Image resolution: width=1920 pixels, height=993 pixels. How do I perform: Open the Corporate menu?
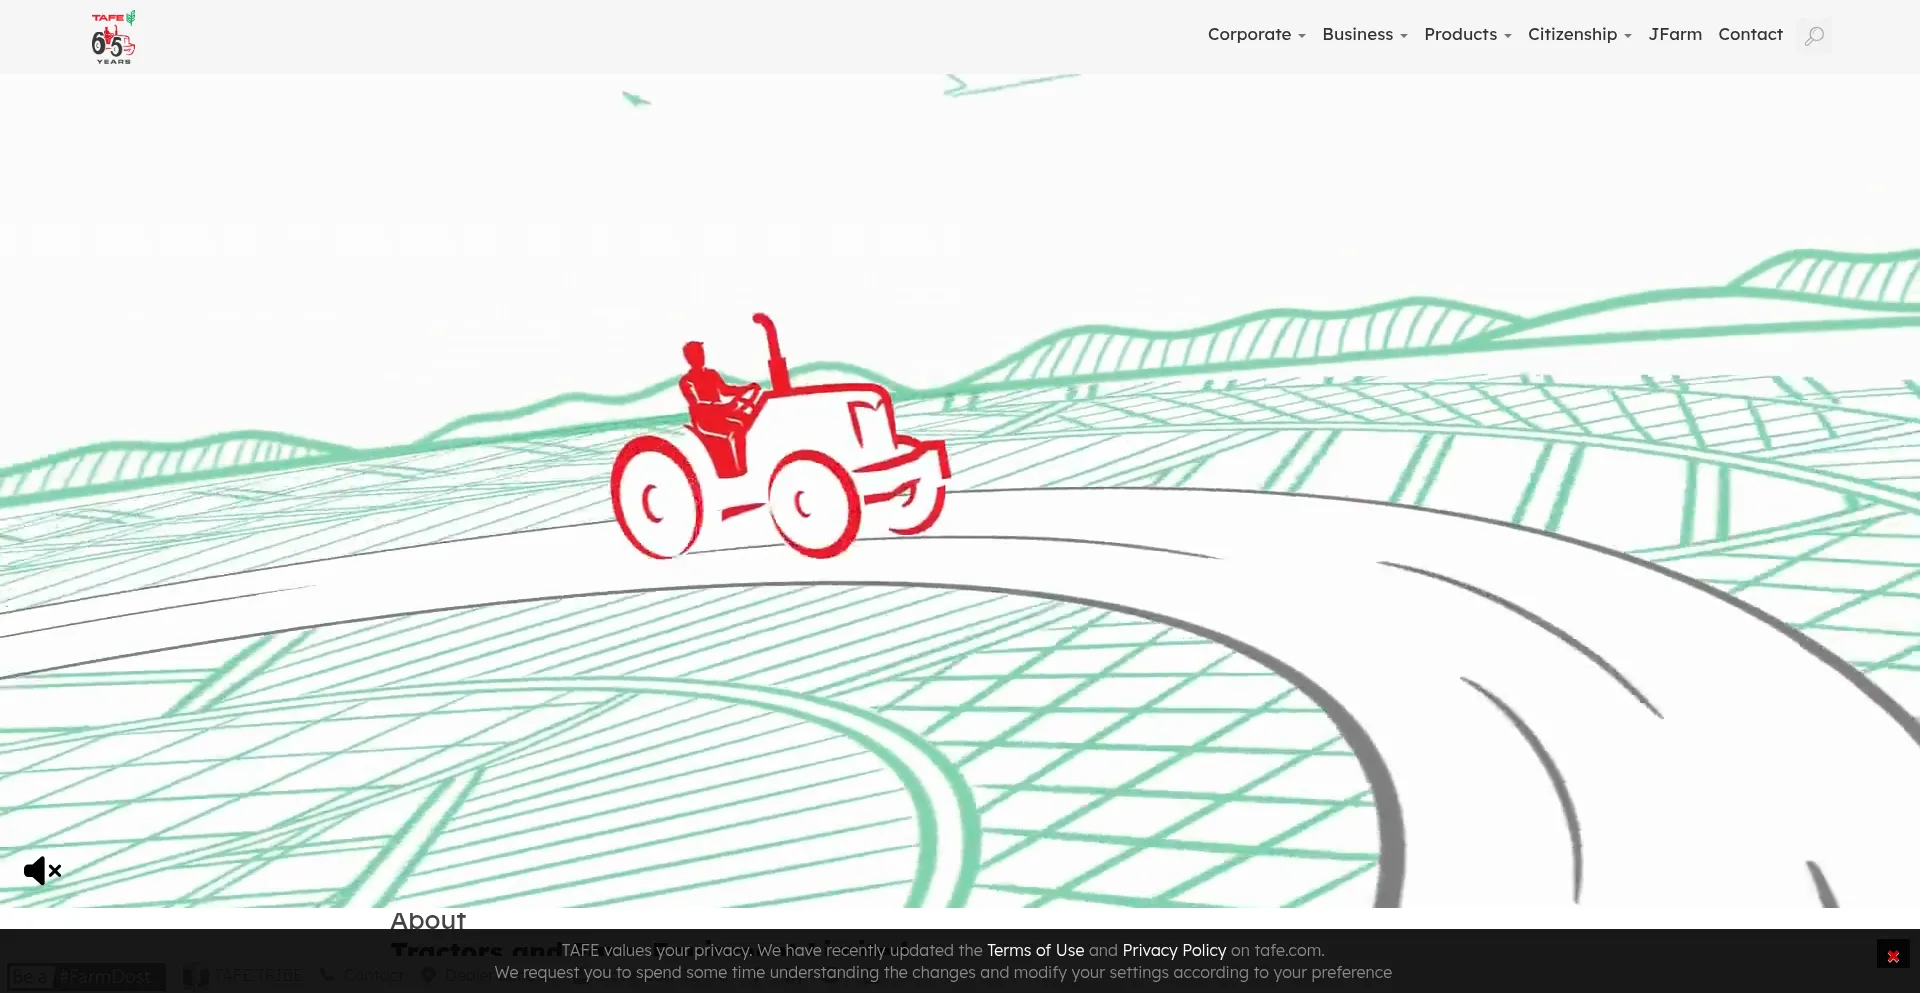pyautogui.click(x=1249, y=34)
